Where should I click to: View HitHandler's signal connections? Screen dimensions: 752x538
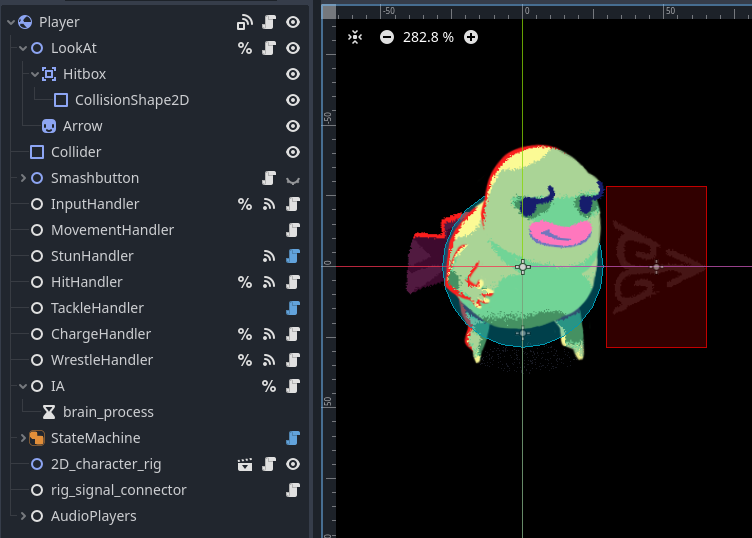pos(269,282)
